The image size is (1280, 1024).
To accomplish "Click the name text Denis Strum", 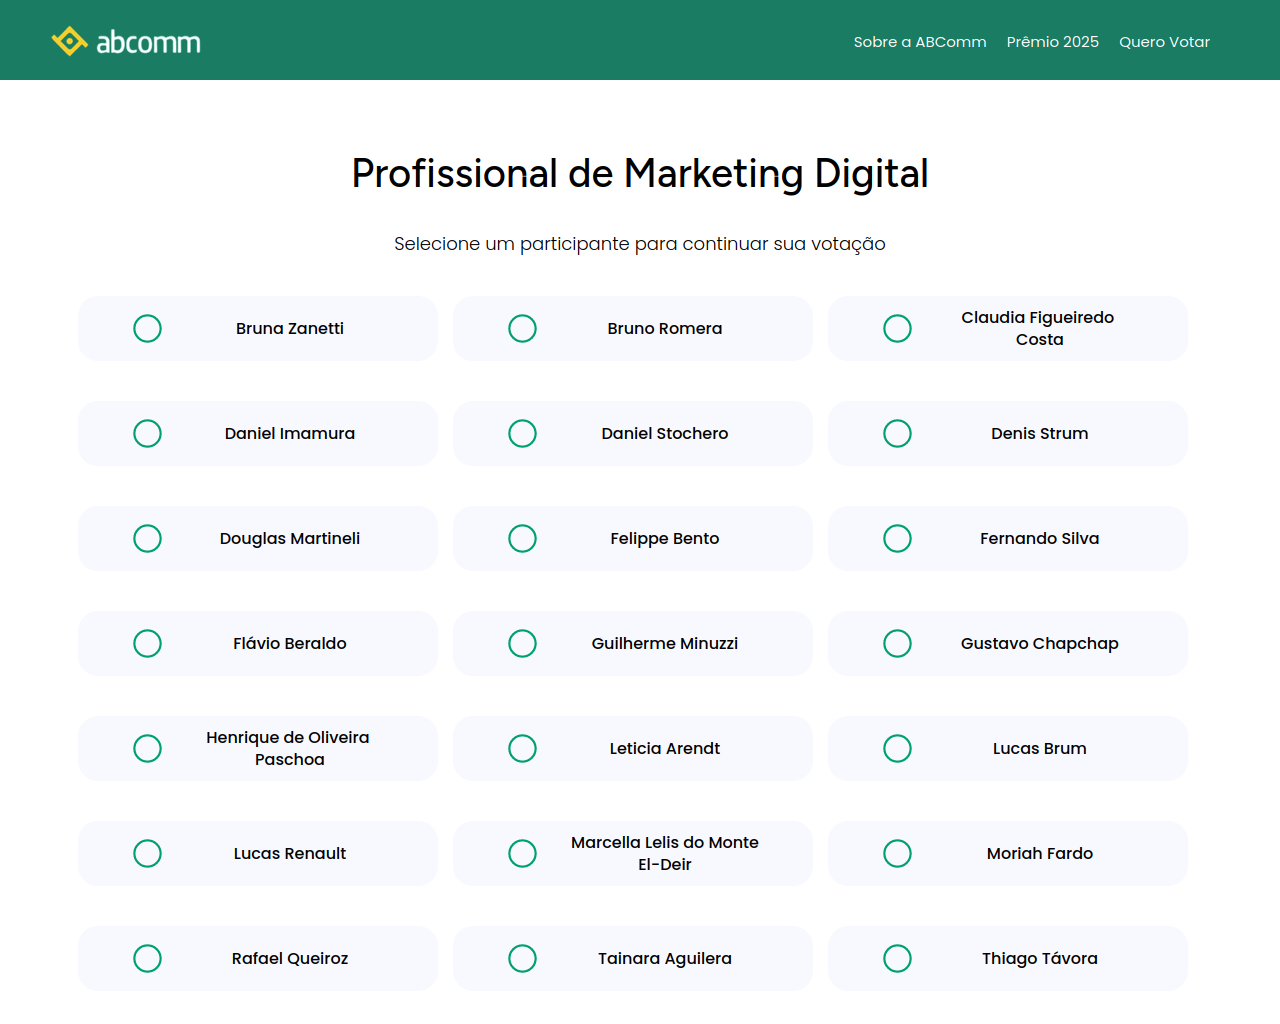I will click(1040, 433).
